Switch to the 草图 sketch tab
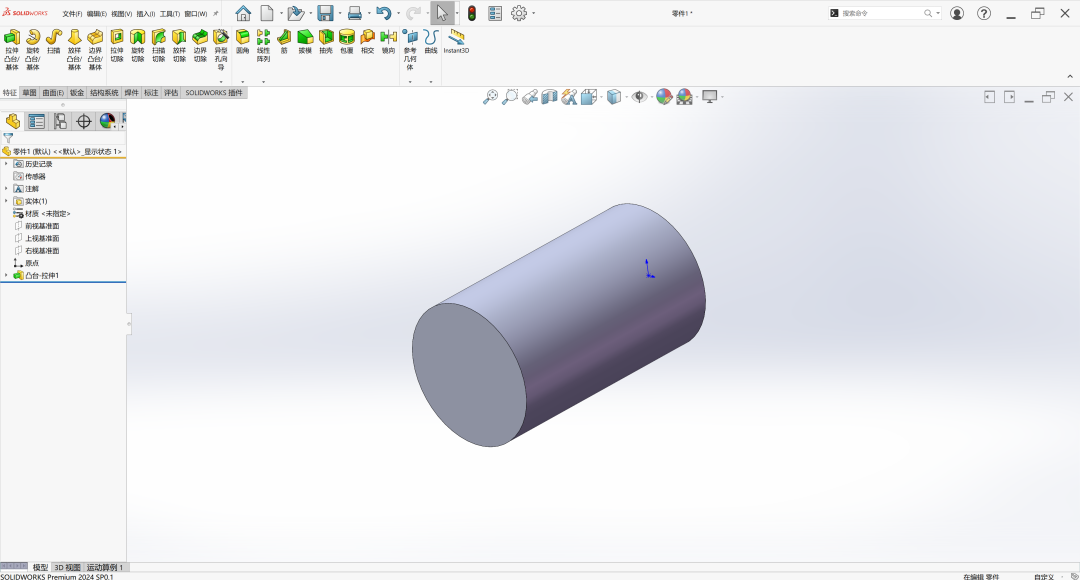The image size is (1080, 580). [x=29, y=92]
